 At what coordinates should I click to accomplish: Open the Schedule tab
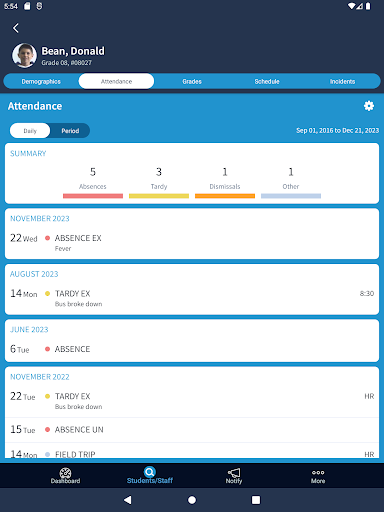[267, 81]
